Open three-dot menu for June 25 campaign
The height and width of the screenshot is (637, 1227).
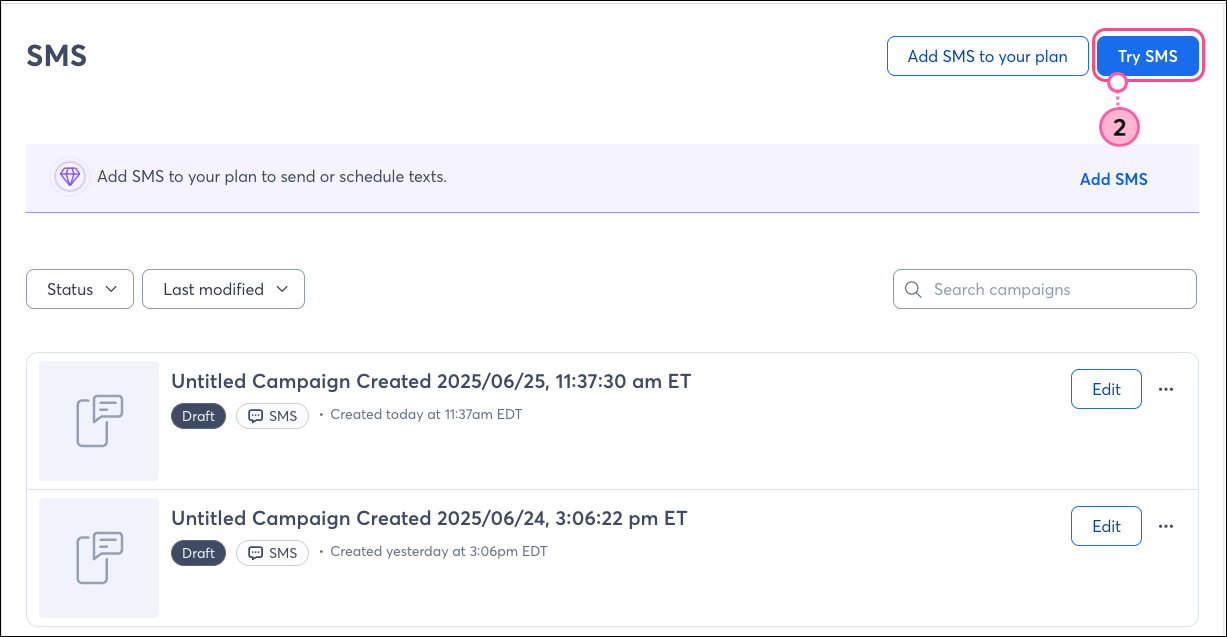[1165, 389]
